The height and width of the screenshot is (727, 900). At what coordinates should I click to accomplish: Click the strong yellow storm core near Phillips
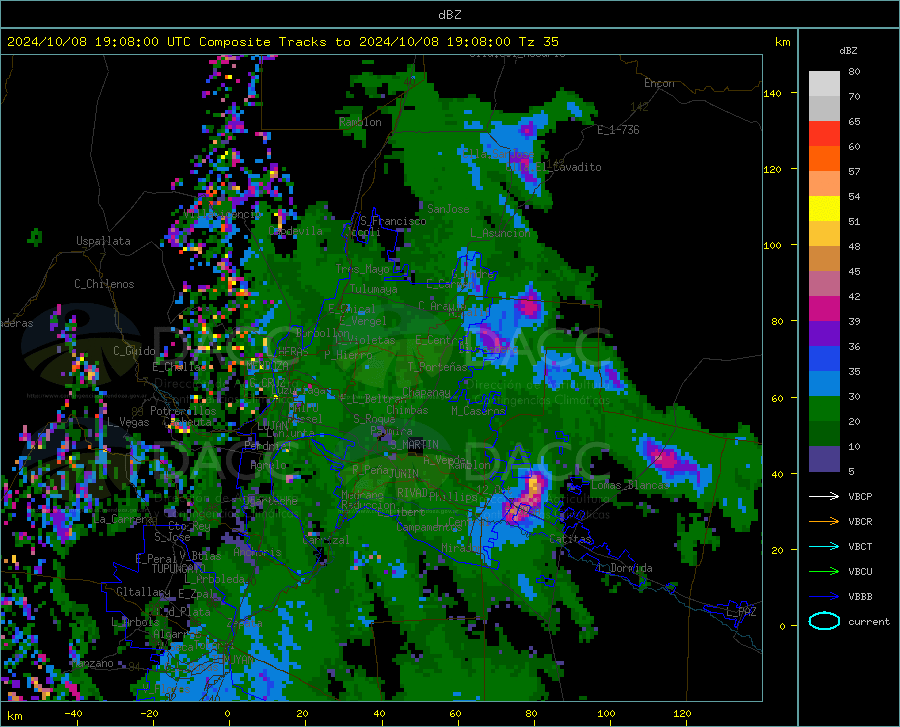[535, 487]
